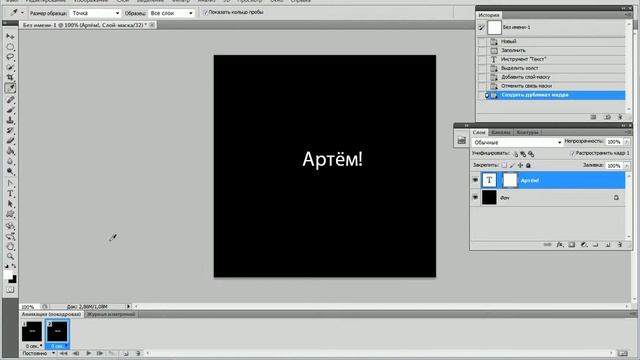Click the layer effects fx icon
640x360 pixels.
(x=560, y=244)
